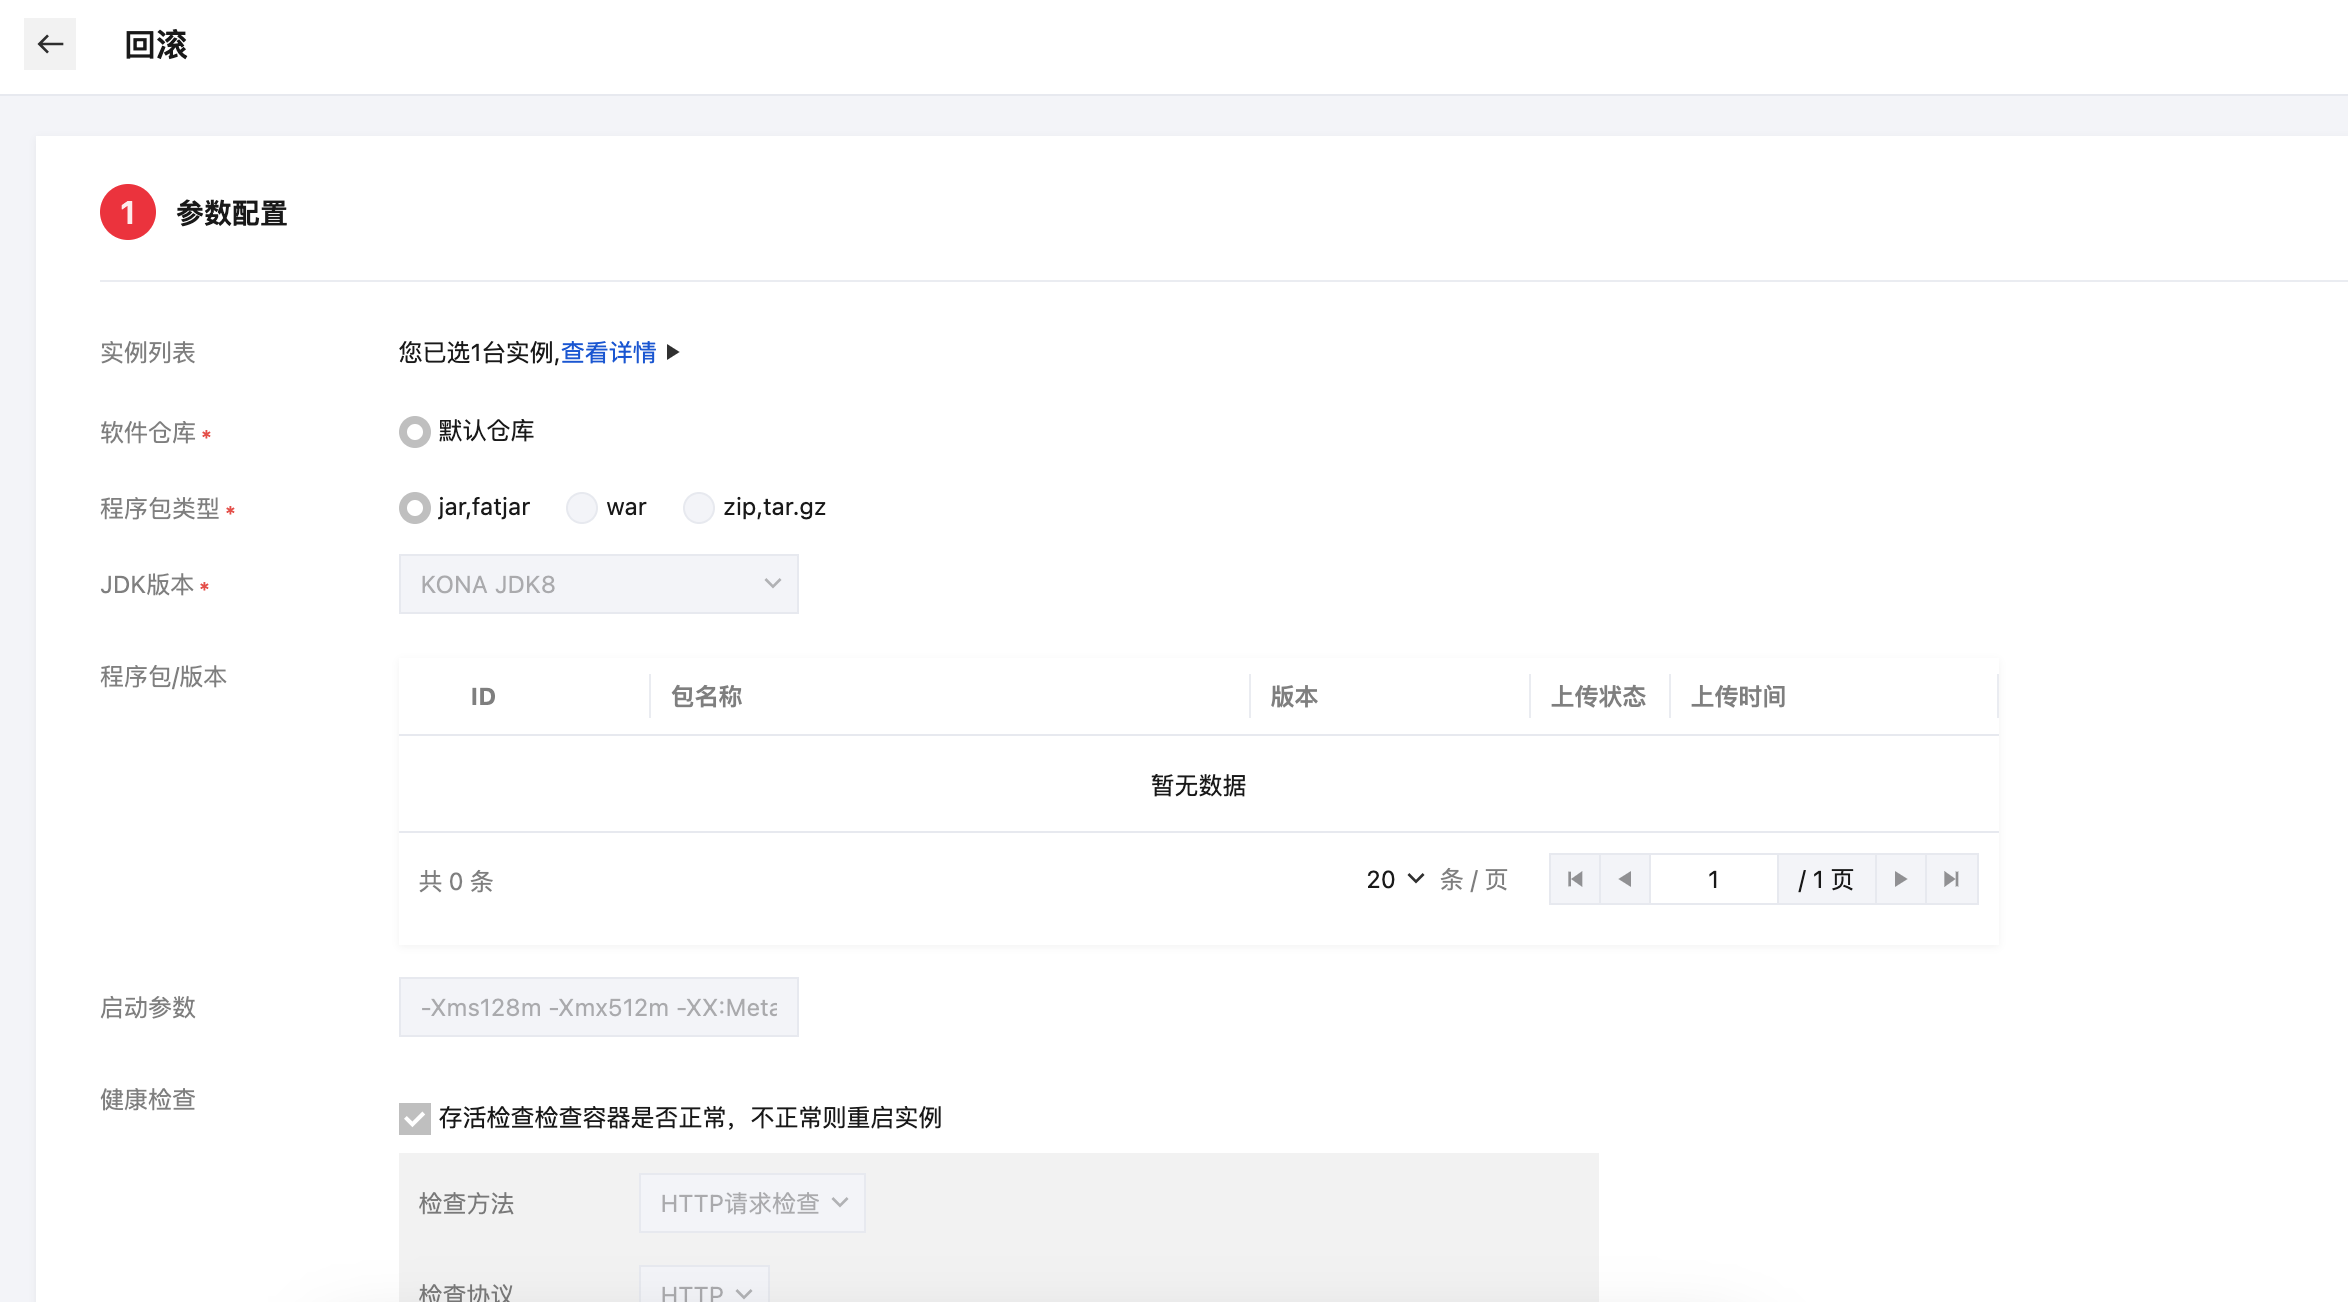Change 20 items per page dropdown

(1394, 879)
